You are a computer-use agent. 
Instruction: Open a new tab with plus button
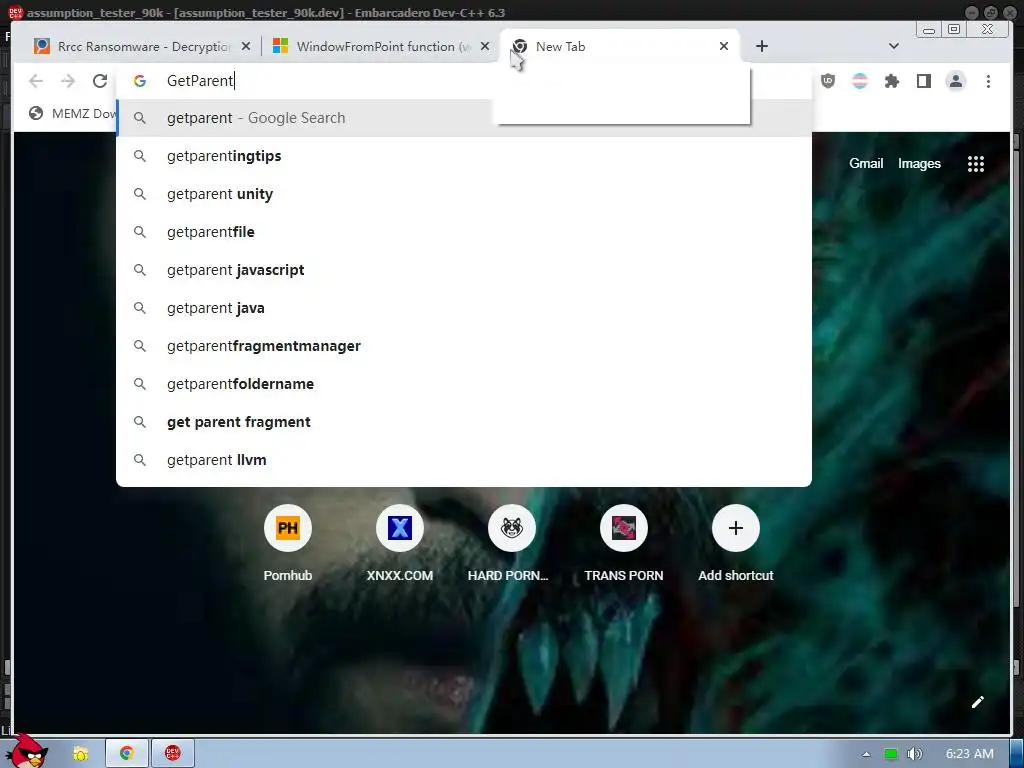(x=761, y=46)
